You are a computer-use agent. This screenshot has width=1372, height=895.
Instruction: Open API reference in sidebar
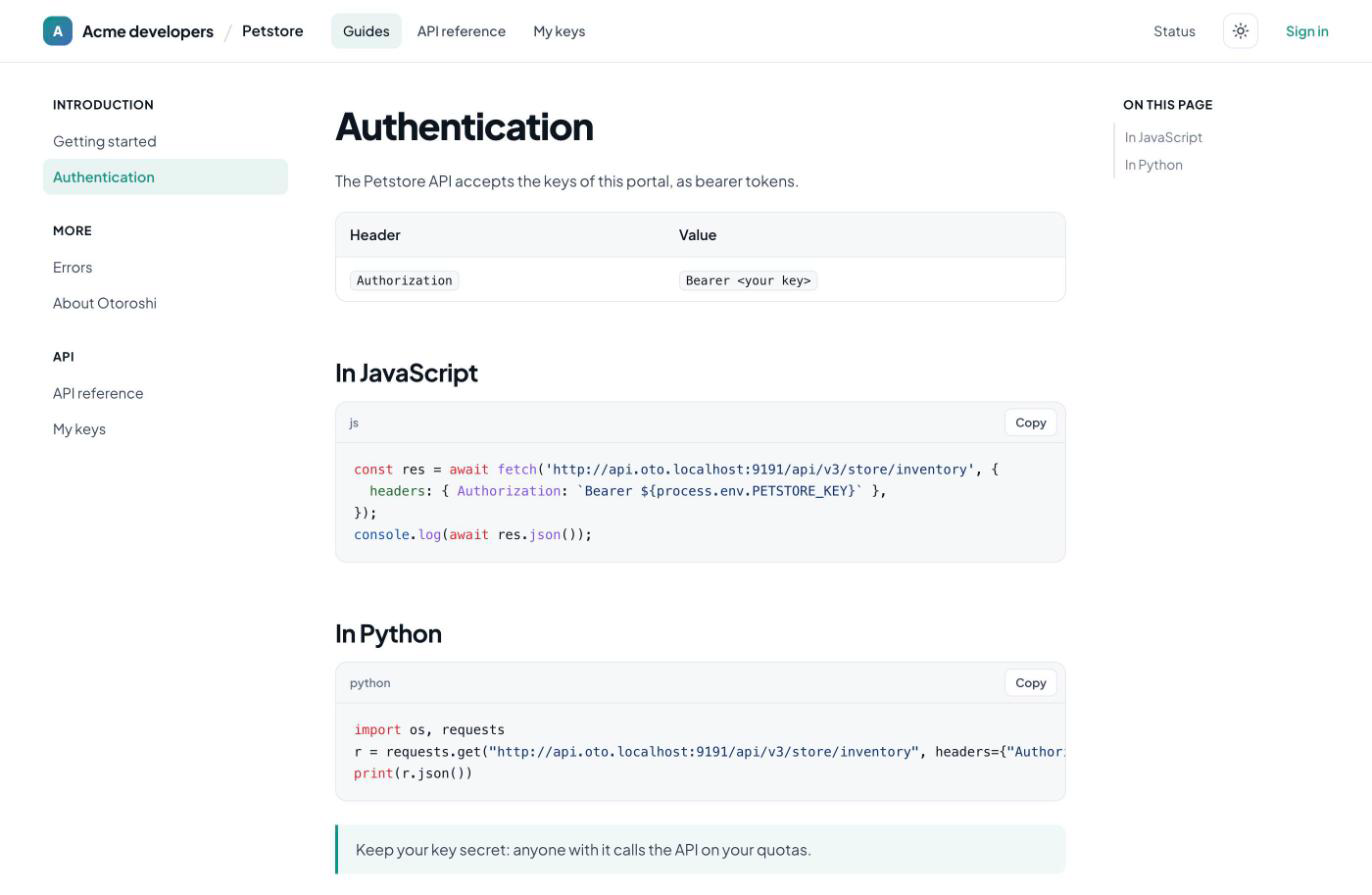(165, 393)
